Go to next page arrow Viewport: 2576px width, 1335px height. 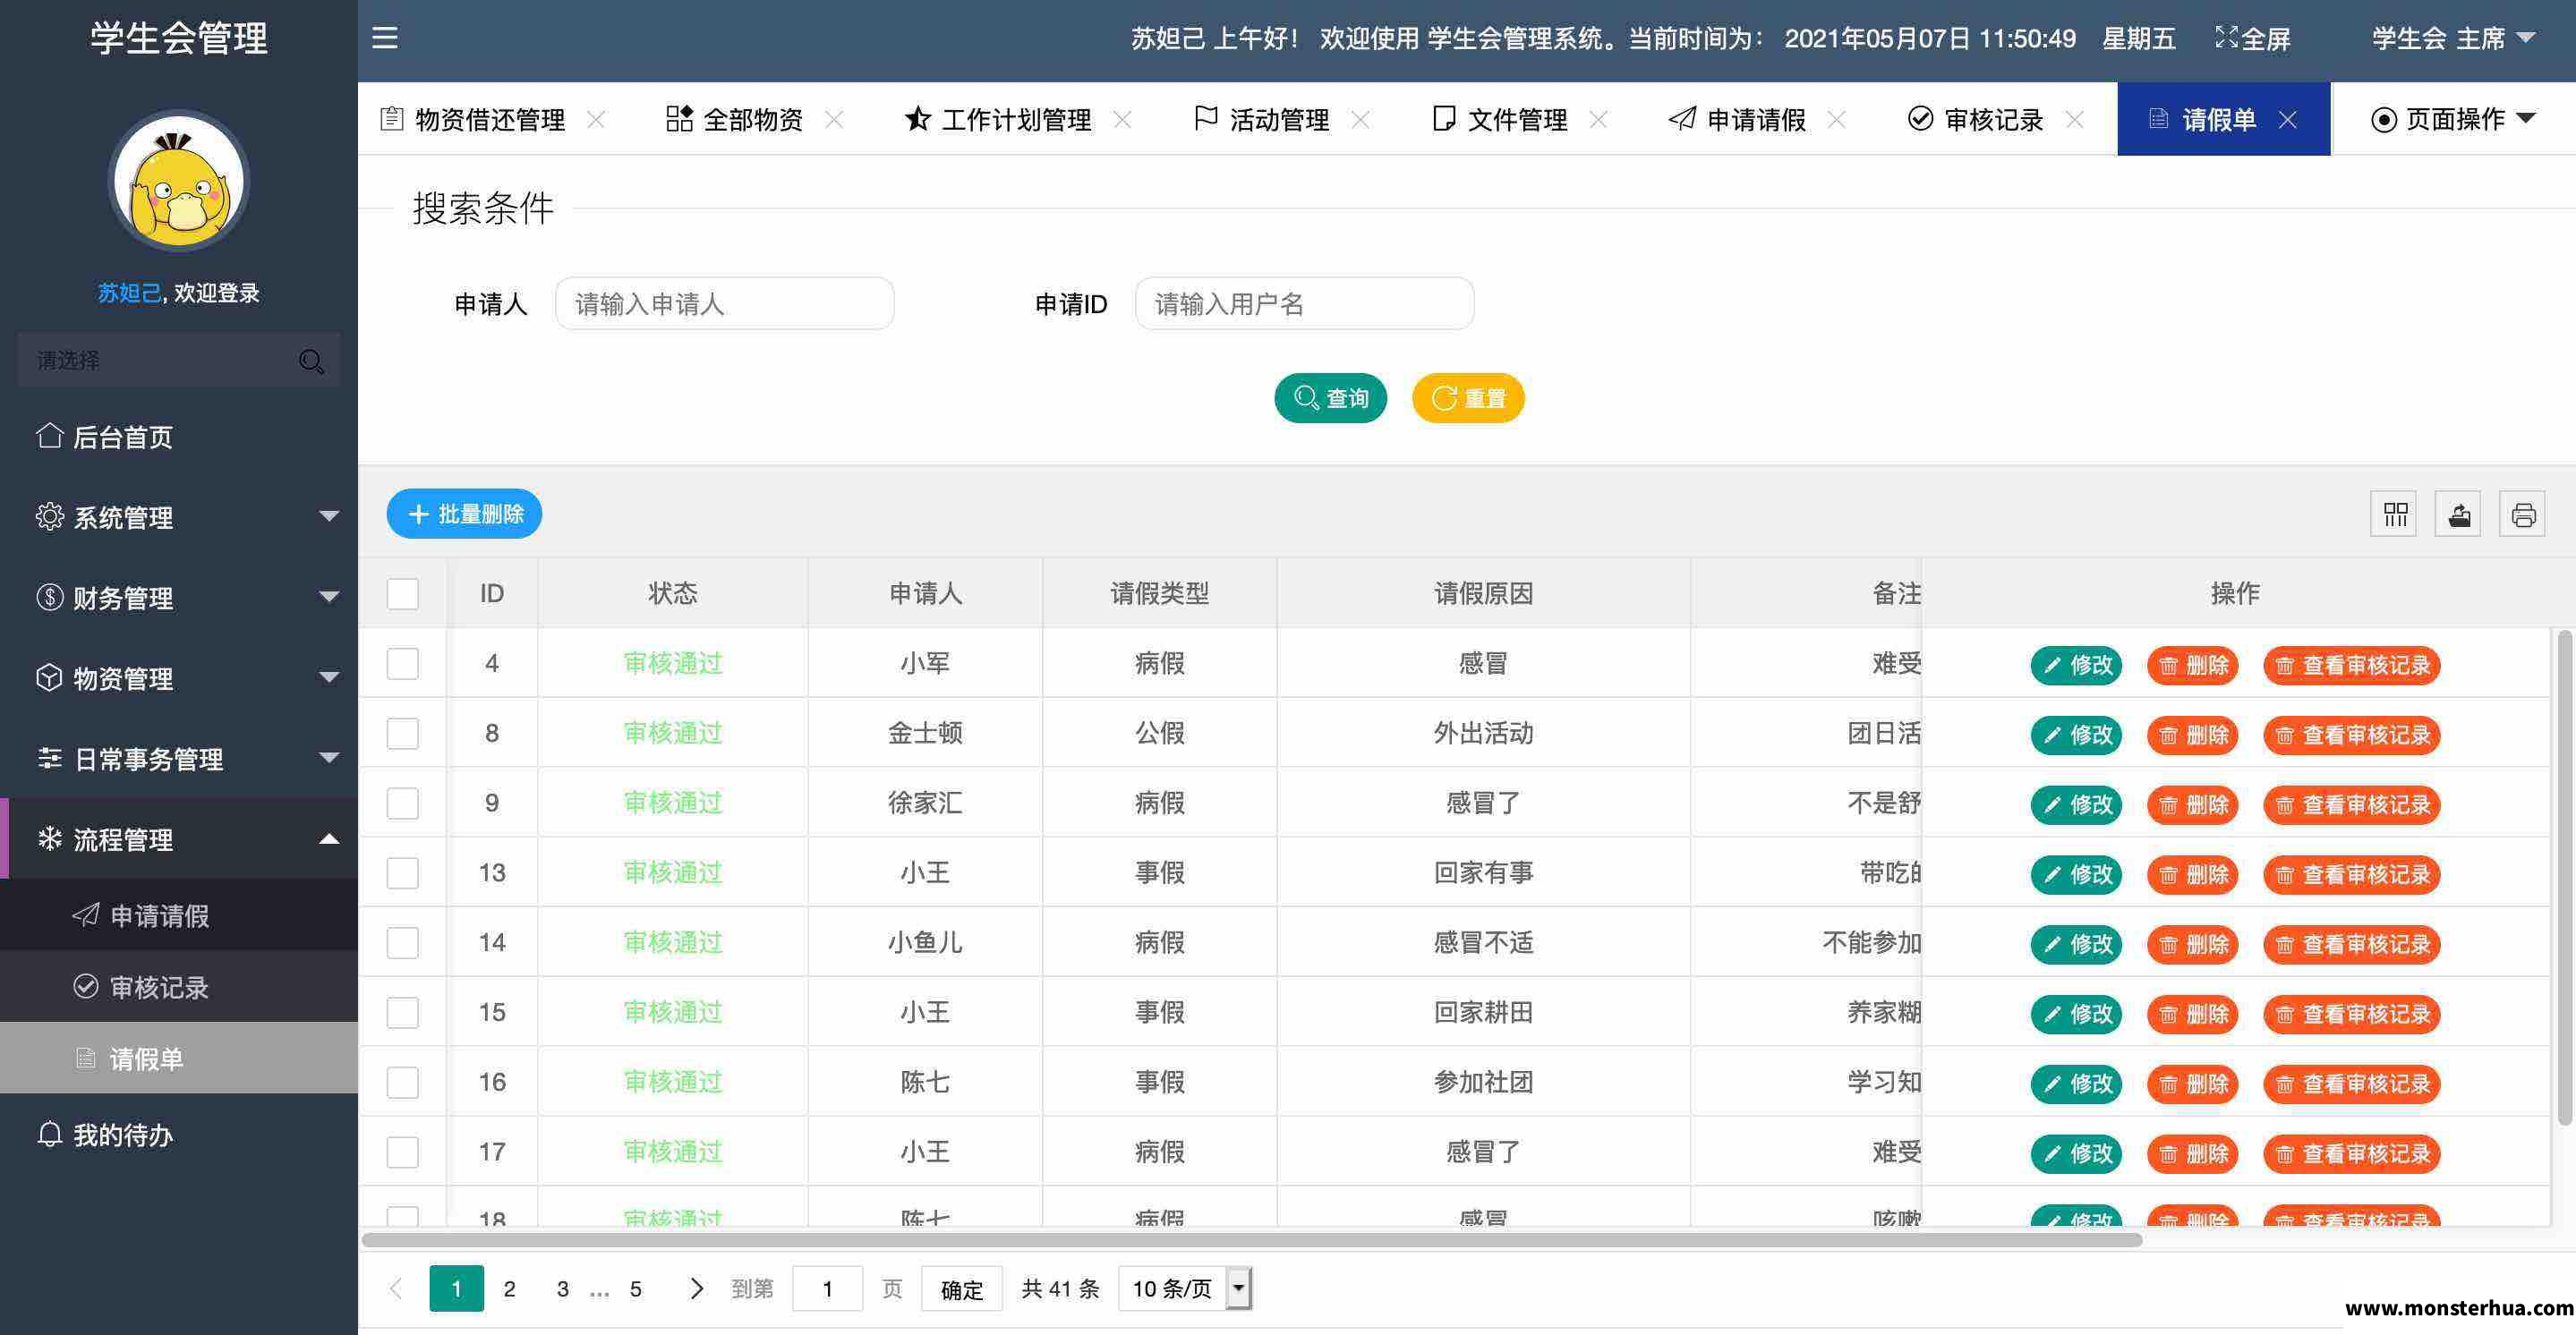697,1288
